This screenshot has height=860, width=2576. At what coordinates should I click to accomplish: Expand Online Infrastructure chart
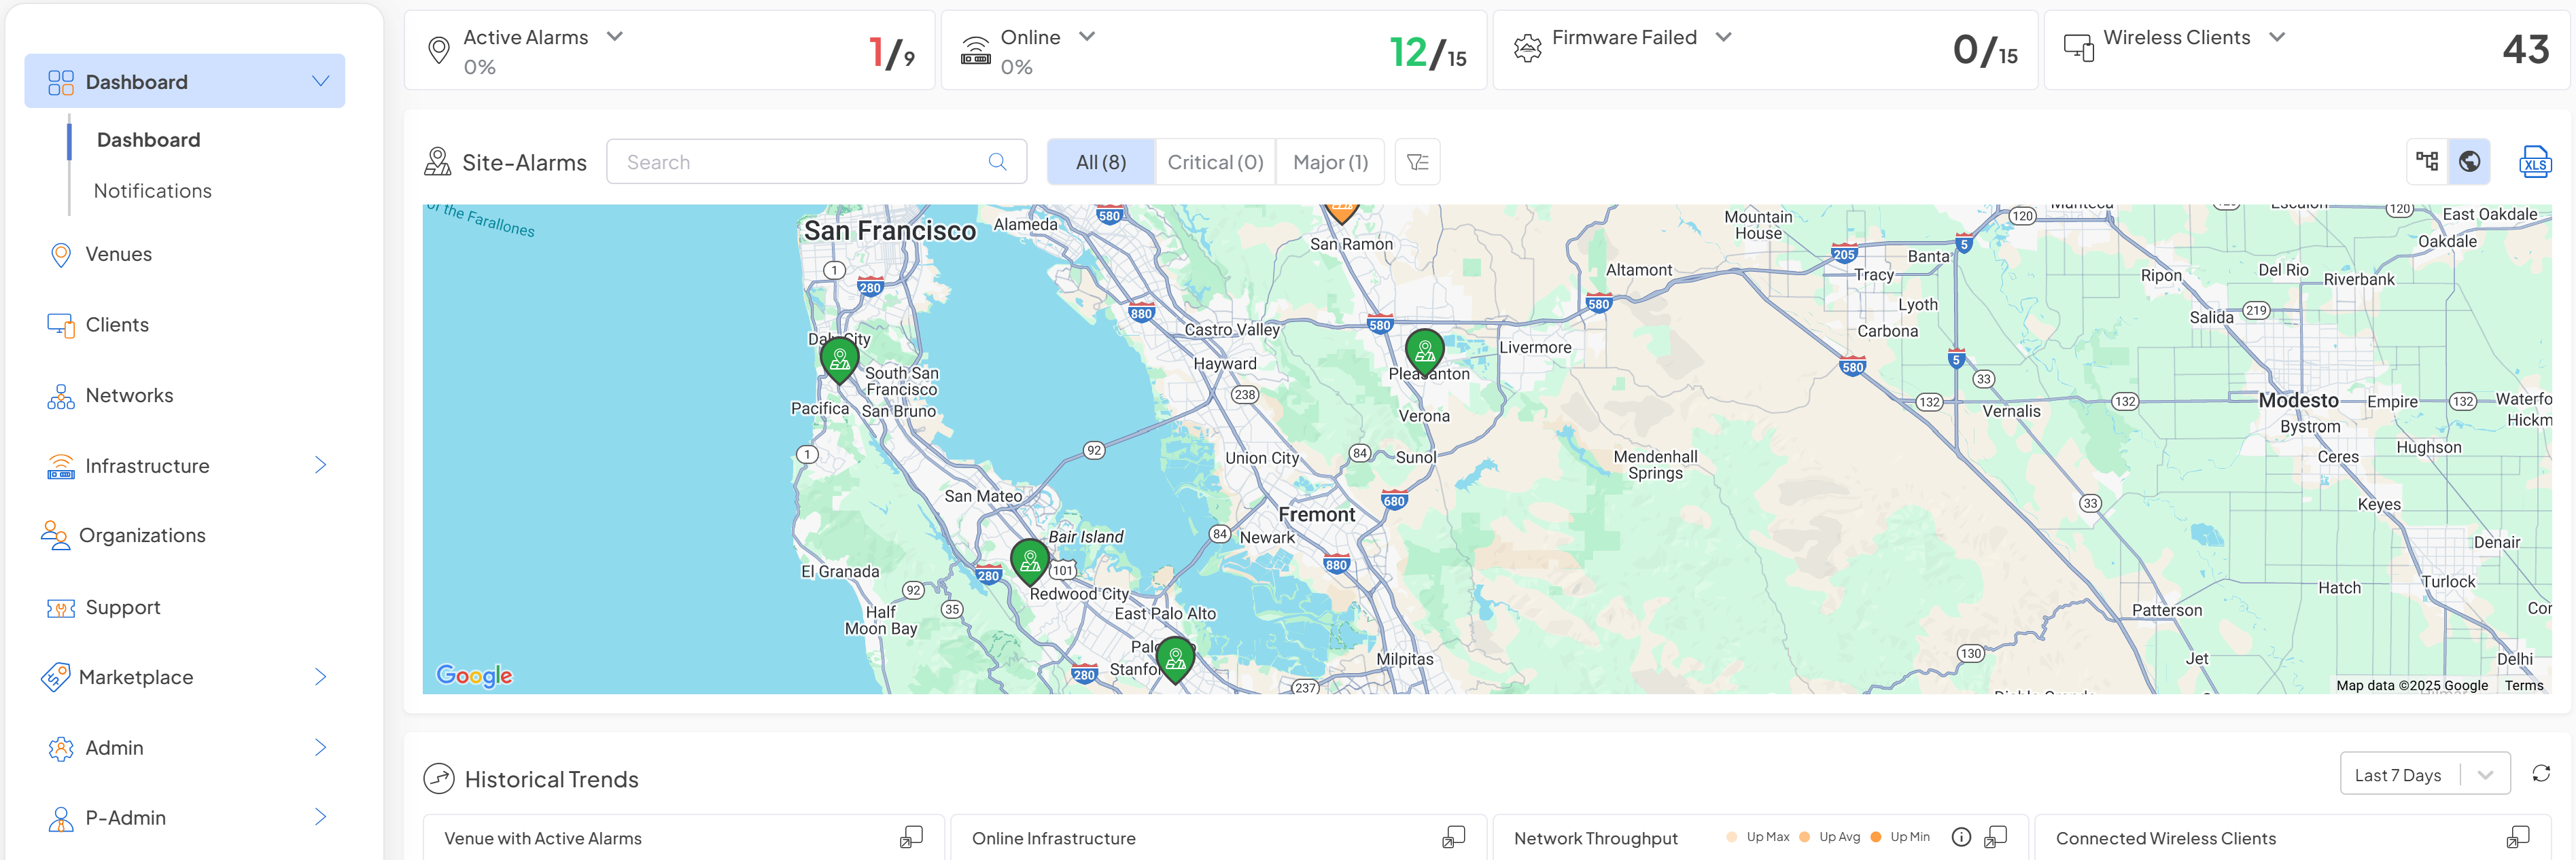point(1454,837)
